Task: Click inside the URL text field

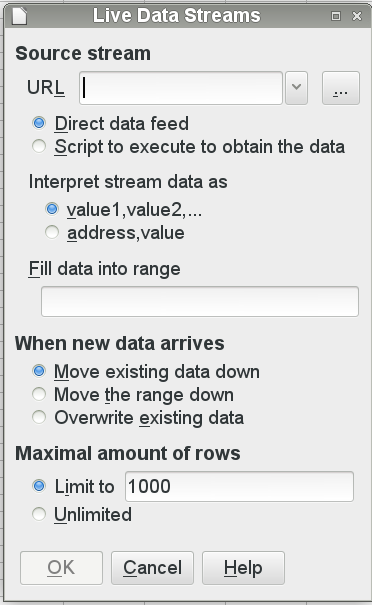Action: pyautogui.click(x=181, y=88)
